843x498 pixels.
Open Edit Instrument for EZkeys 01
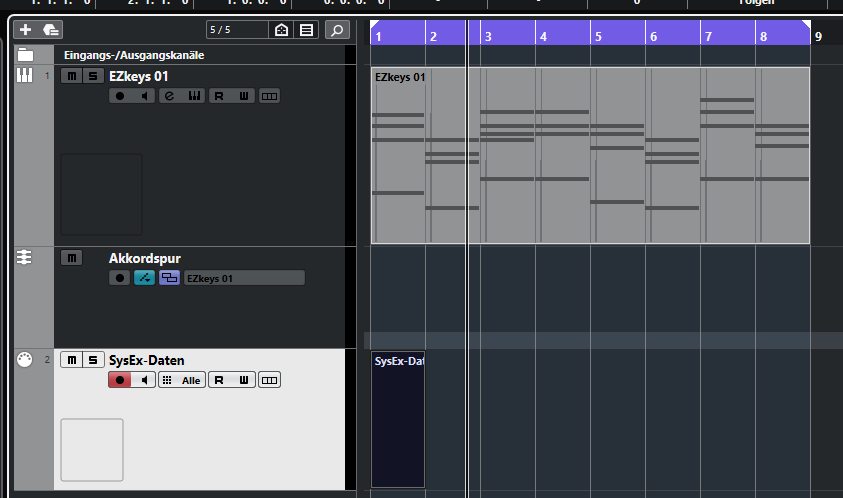[x=169, y=96]
